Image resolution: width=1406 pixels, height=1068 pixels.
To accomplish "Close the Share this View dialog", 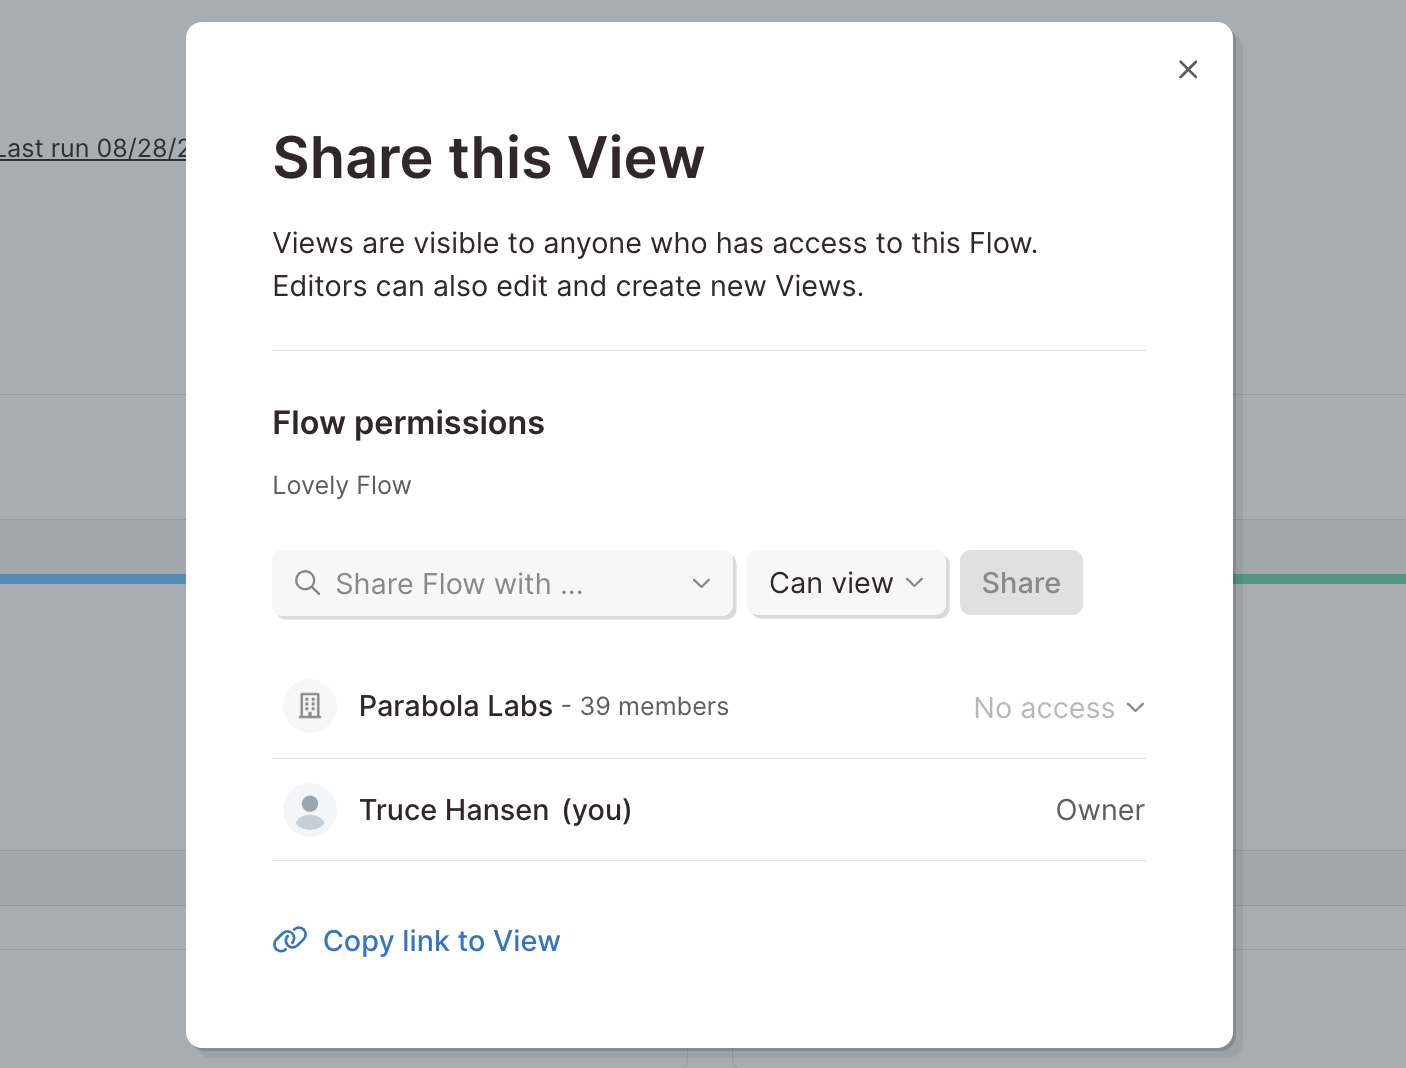I will 1188,69.
